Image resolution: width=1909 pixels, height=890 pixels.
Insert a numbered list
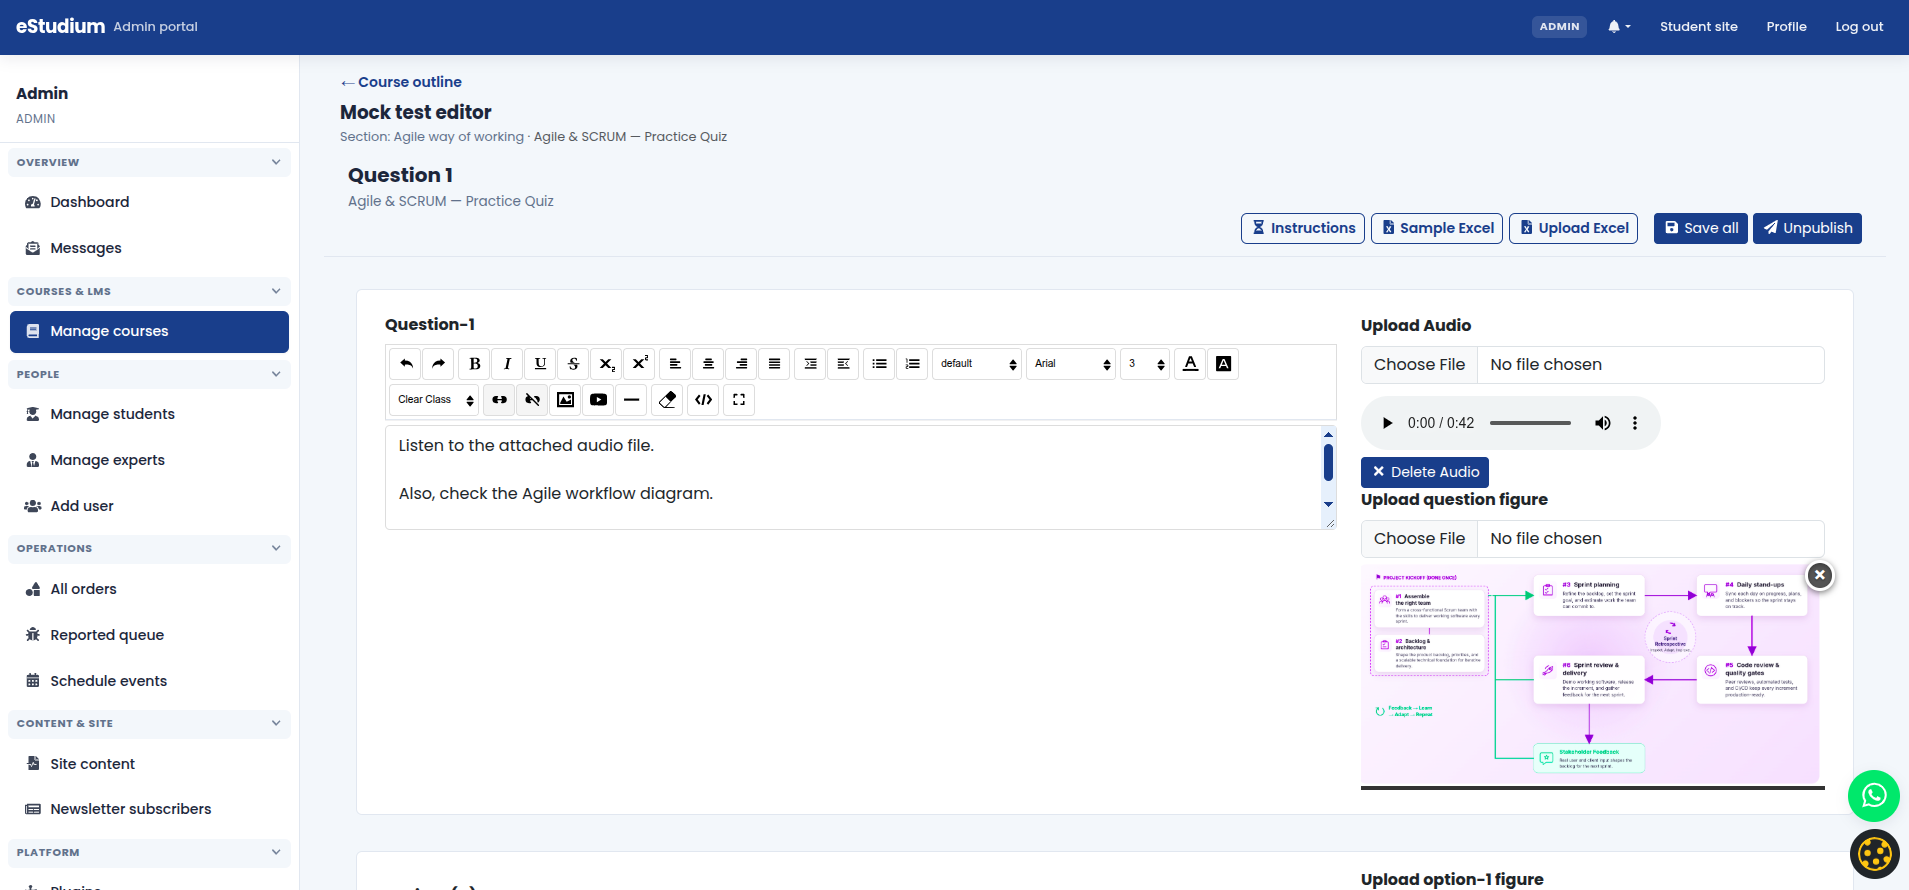tap(912, 364)
